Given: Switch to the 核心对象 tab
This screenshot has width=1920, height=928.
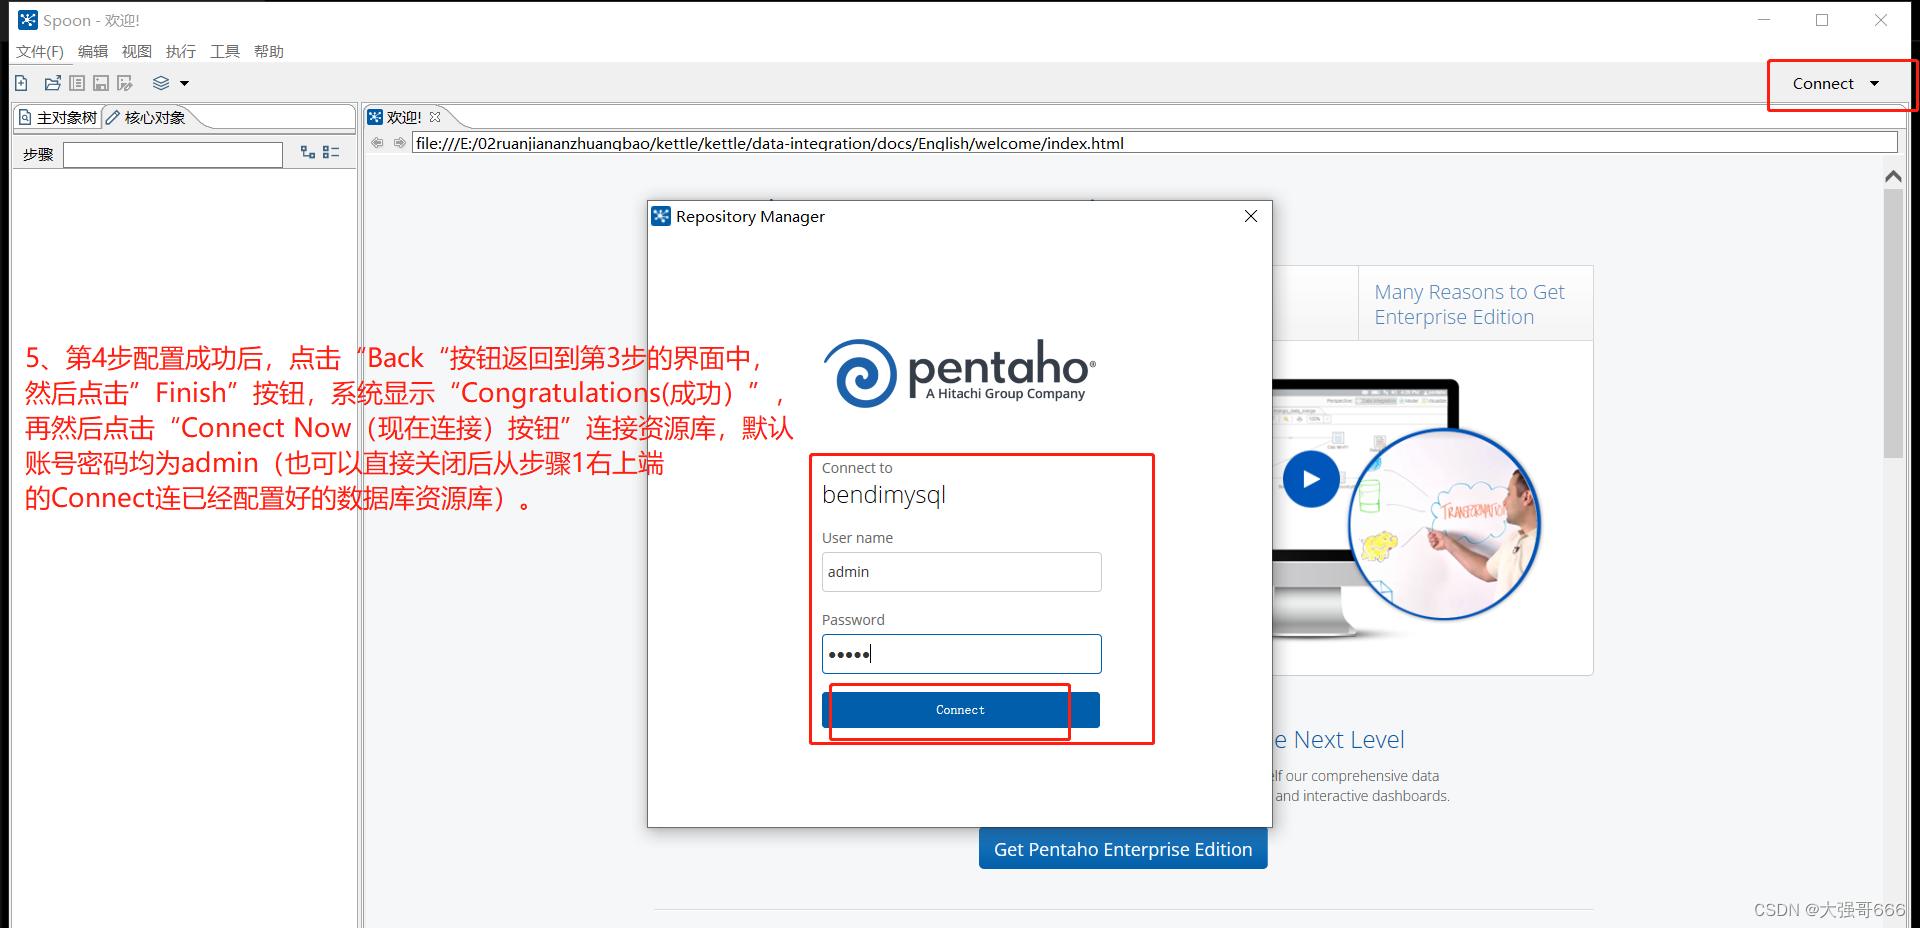Looking at the screenshot, I should 147,117.
